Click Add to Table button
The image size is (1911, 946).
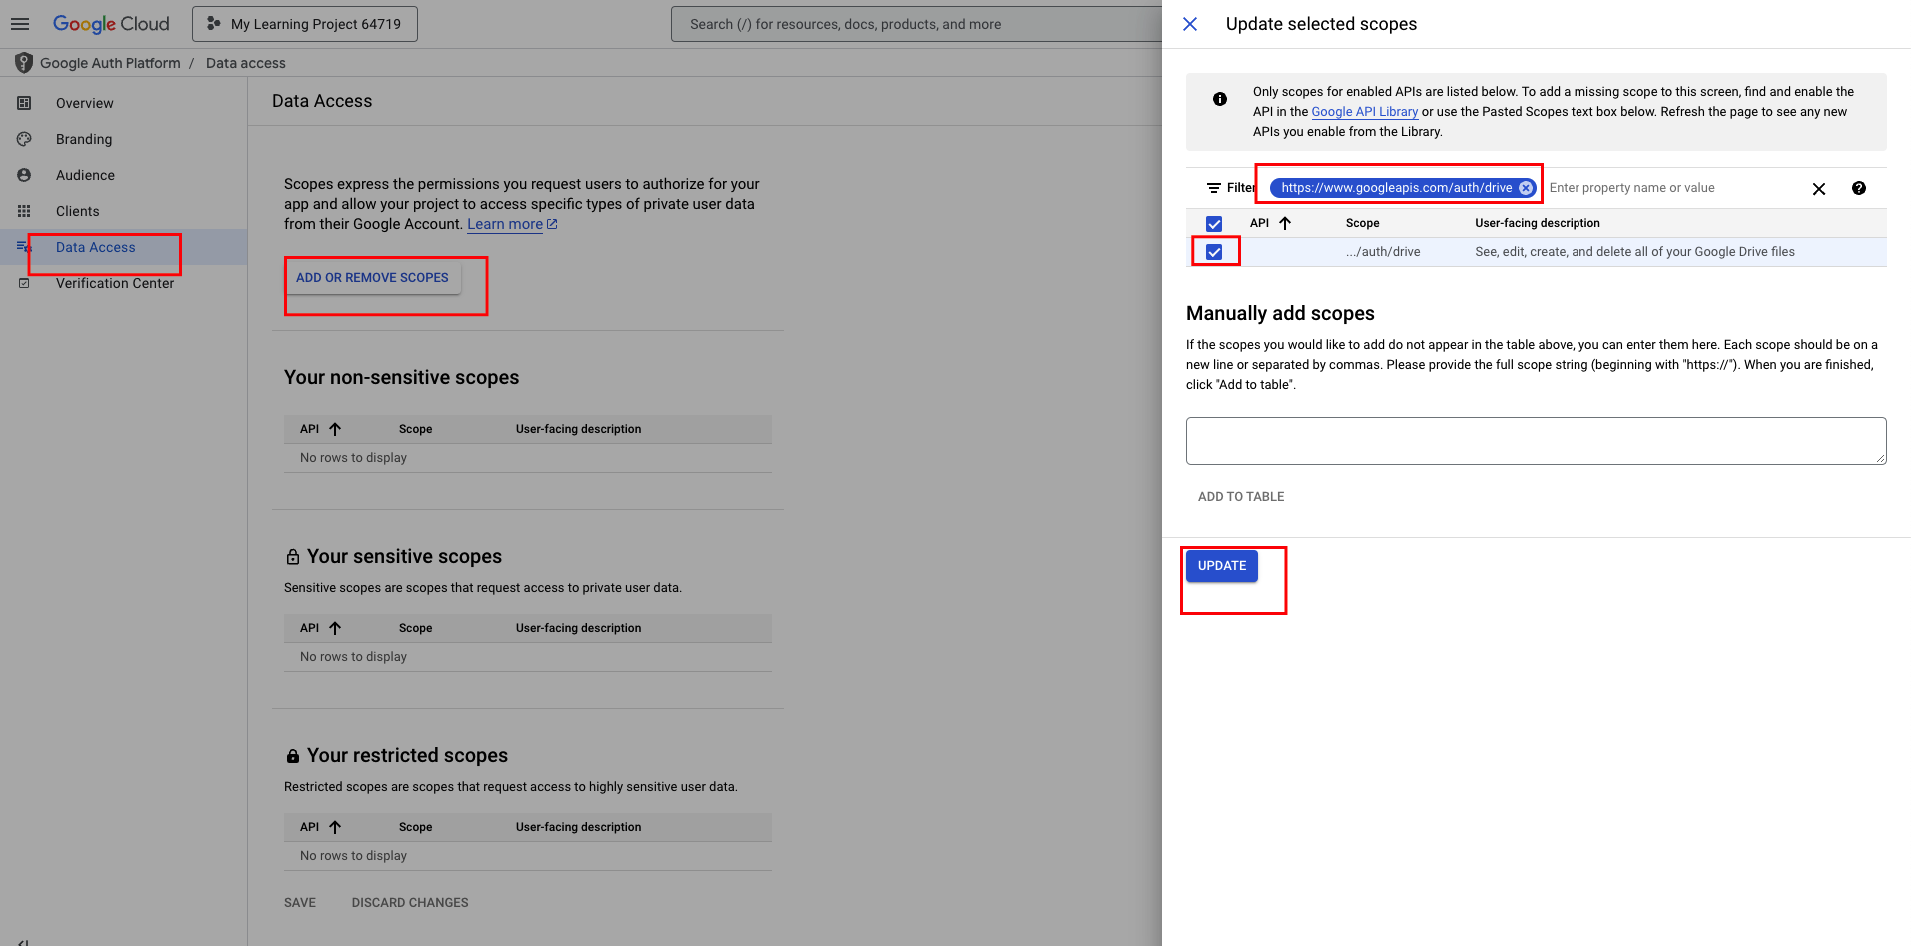[1241, 497]
